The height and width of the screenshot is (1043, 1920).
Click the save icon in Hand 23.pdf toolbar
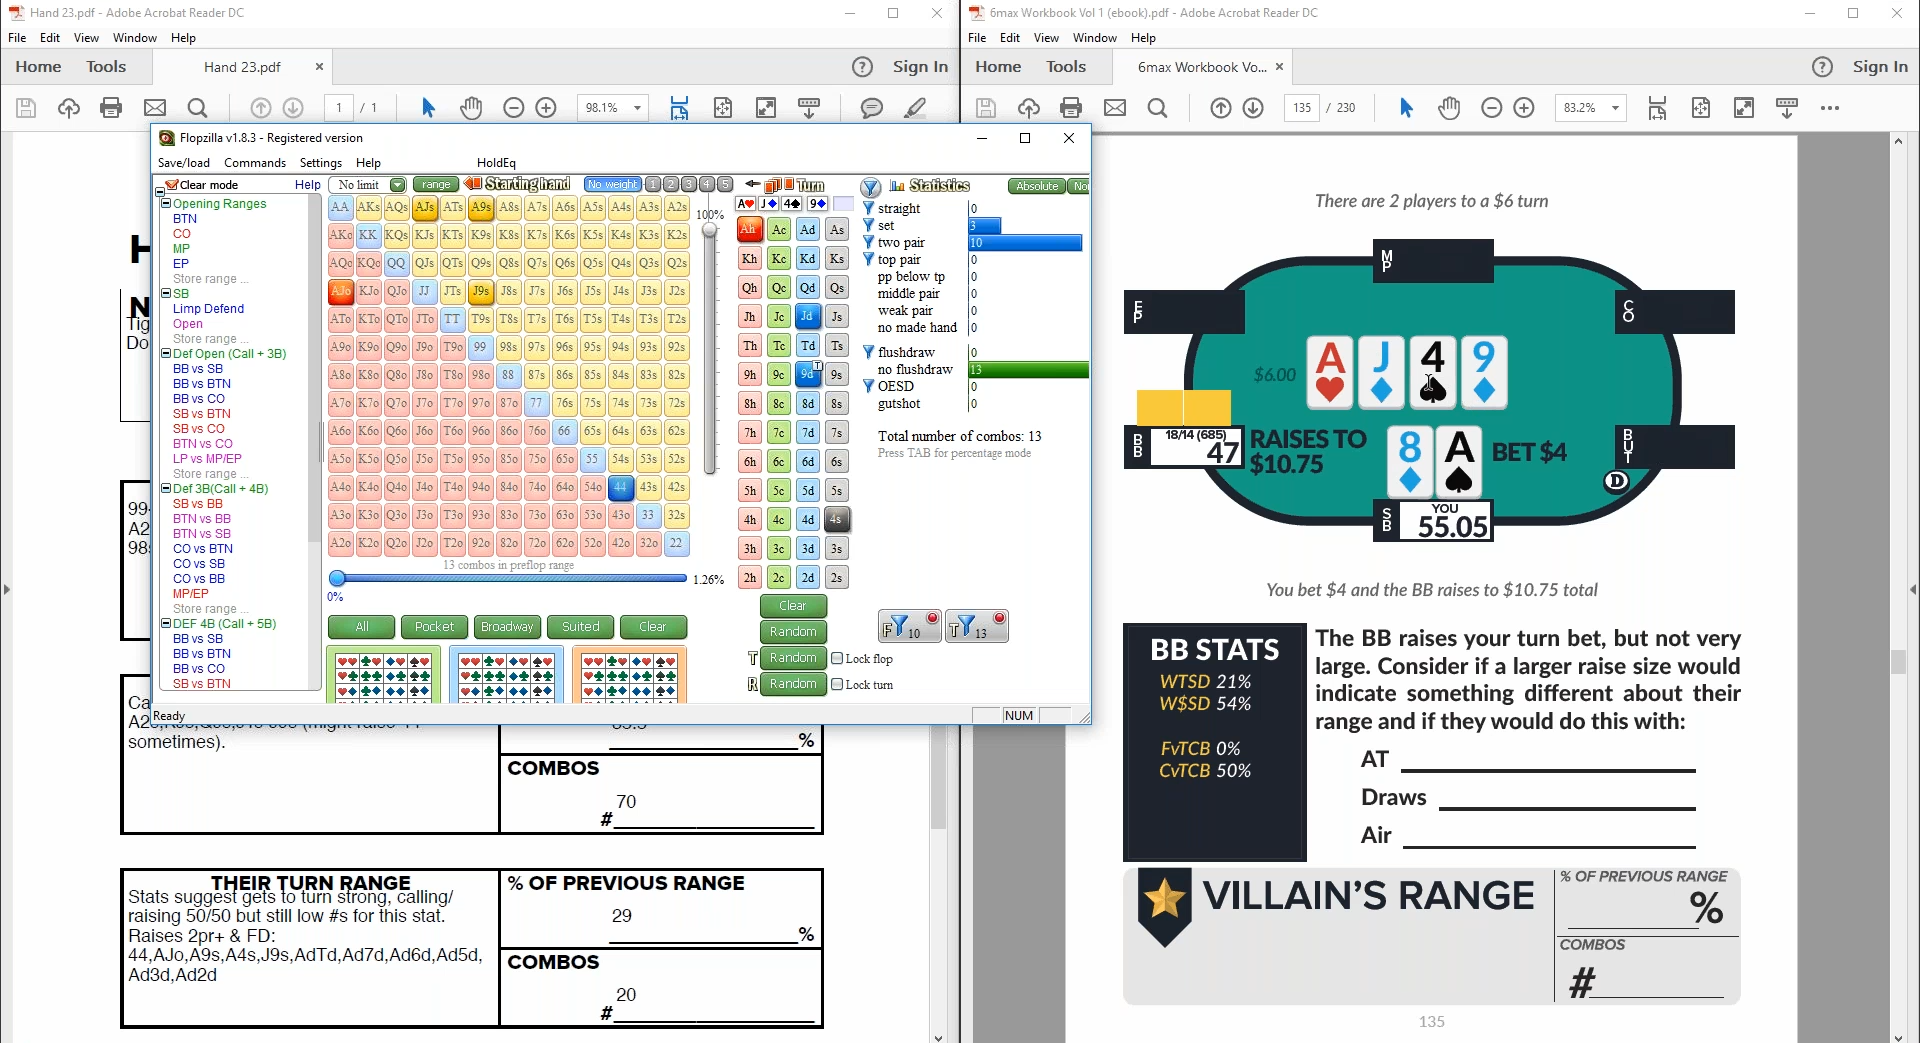coord(26,108)
